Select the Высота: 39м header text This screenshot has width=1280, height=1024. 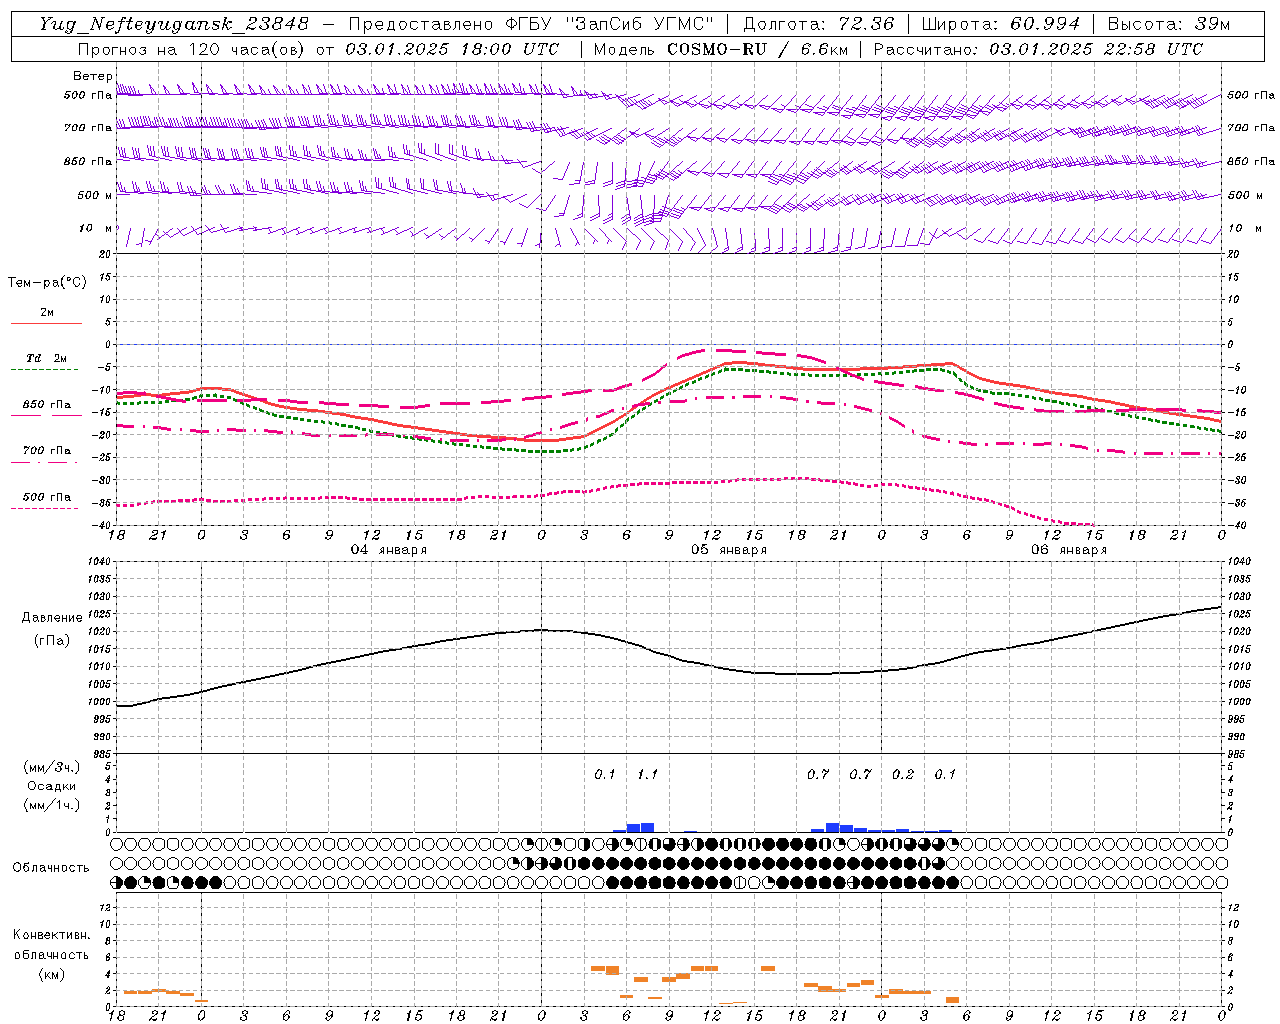click(x=1169, y=24)
